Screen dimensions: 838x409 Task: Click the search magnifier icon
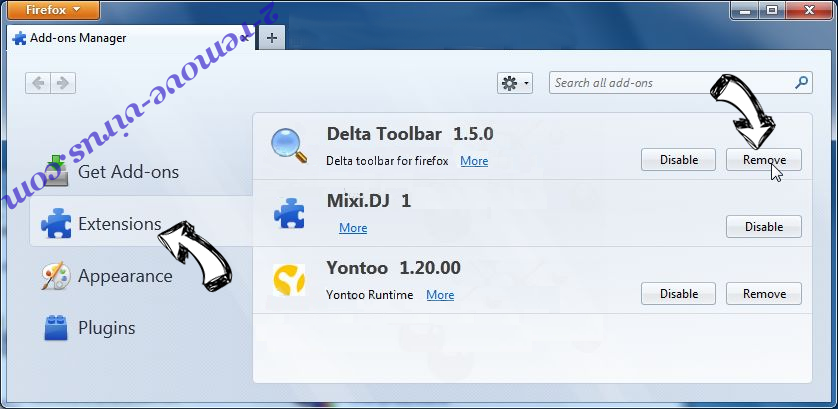(x=801, y=83)
